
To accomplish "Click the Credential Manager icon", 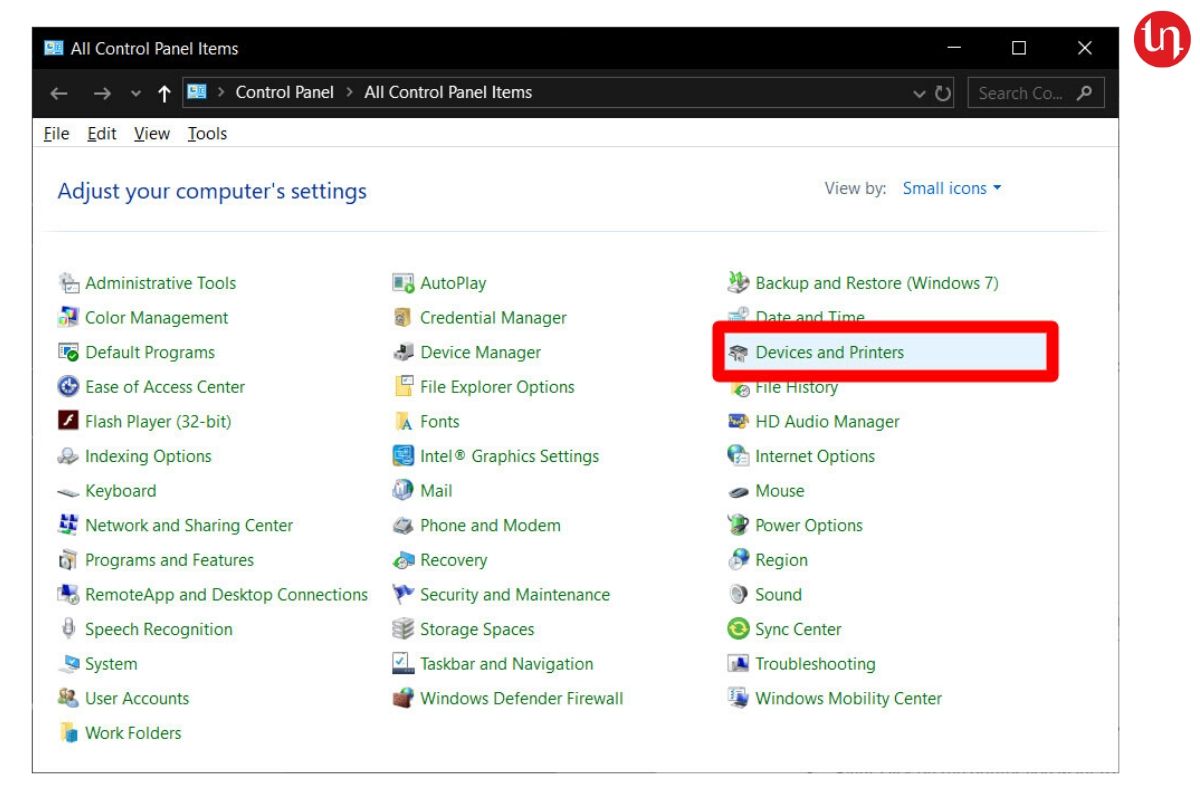I will 403,318.
